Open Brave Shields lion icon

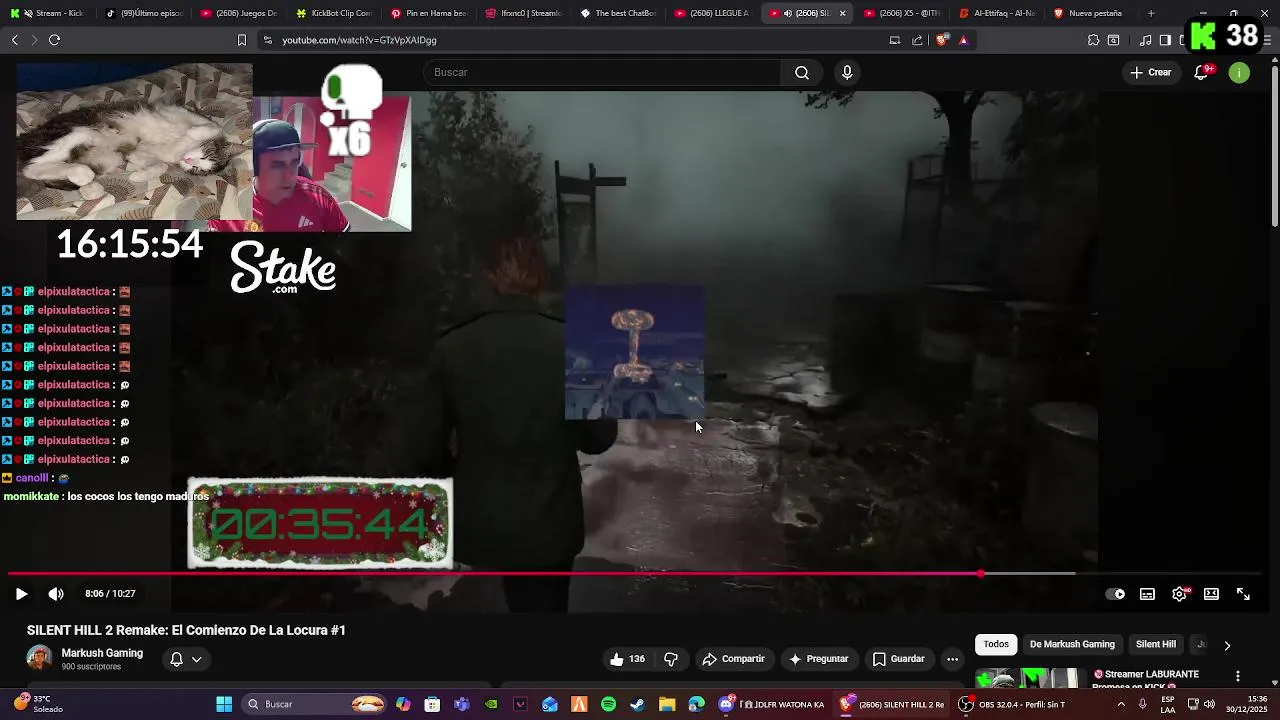point(942,40)
